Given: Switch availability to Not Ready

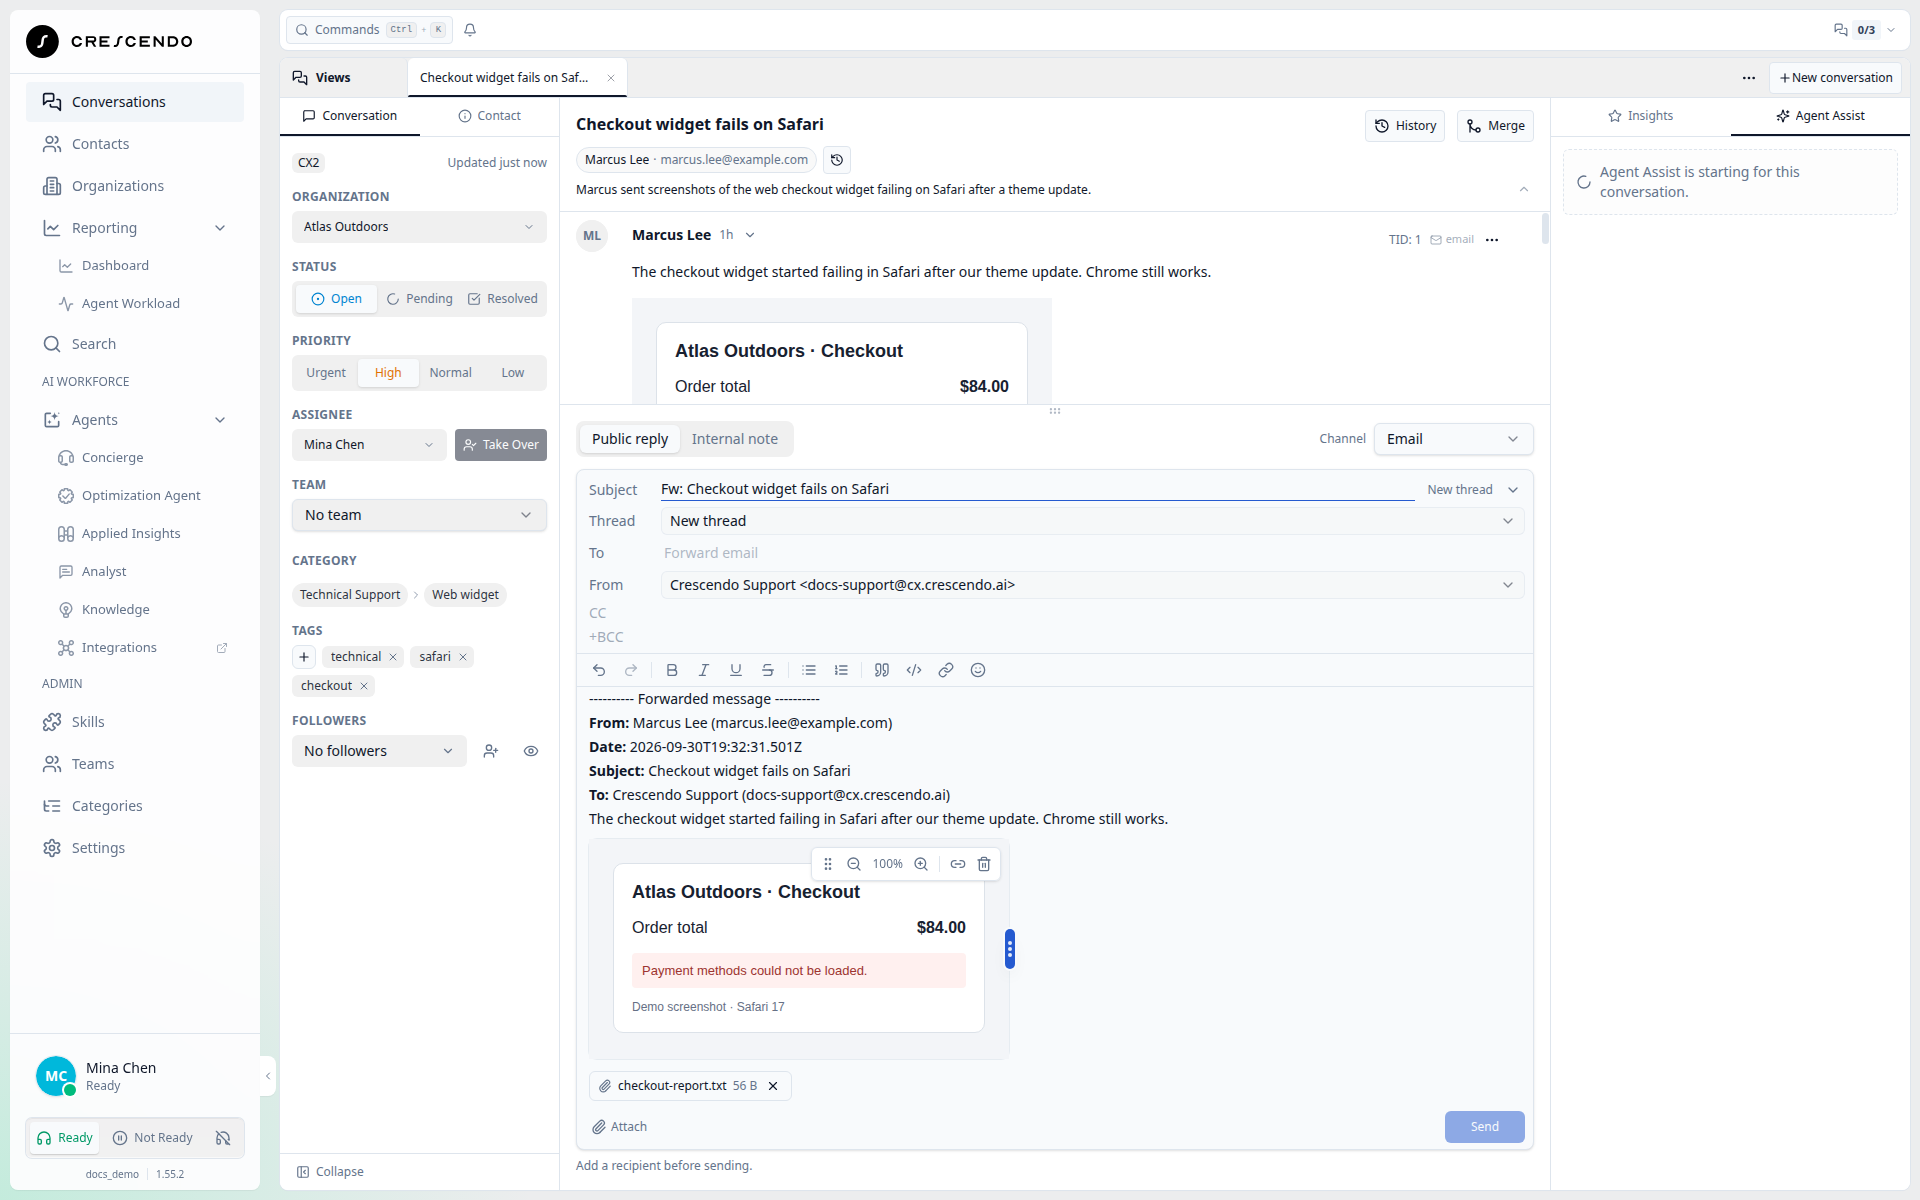Looking at the screenshot, I should (x=153, y=1138).
